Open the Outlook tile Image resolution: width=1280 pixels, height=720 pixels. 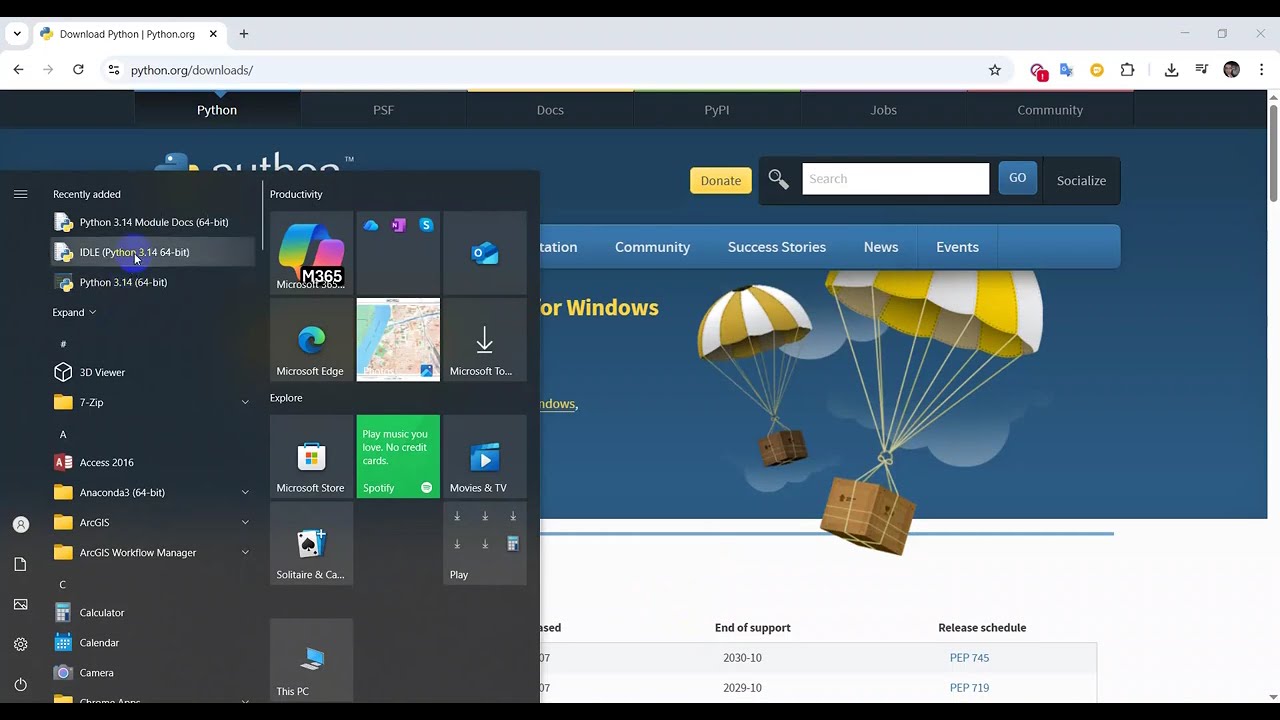pos(485,252)
